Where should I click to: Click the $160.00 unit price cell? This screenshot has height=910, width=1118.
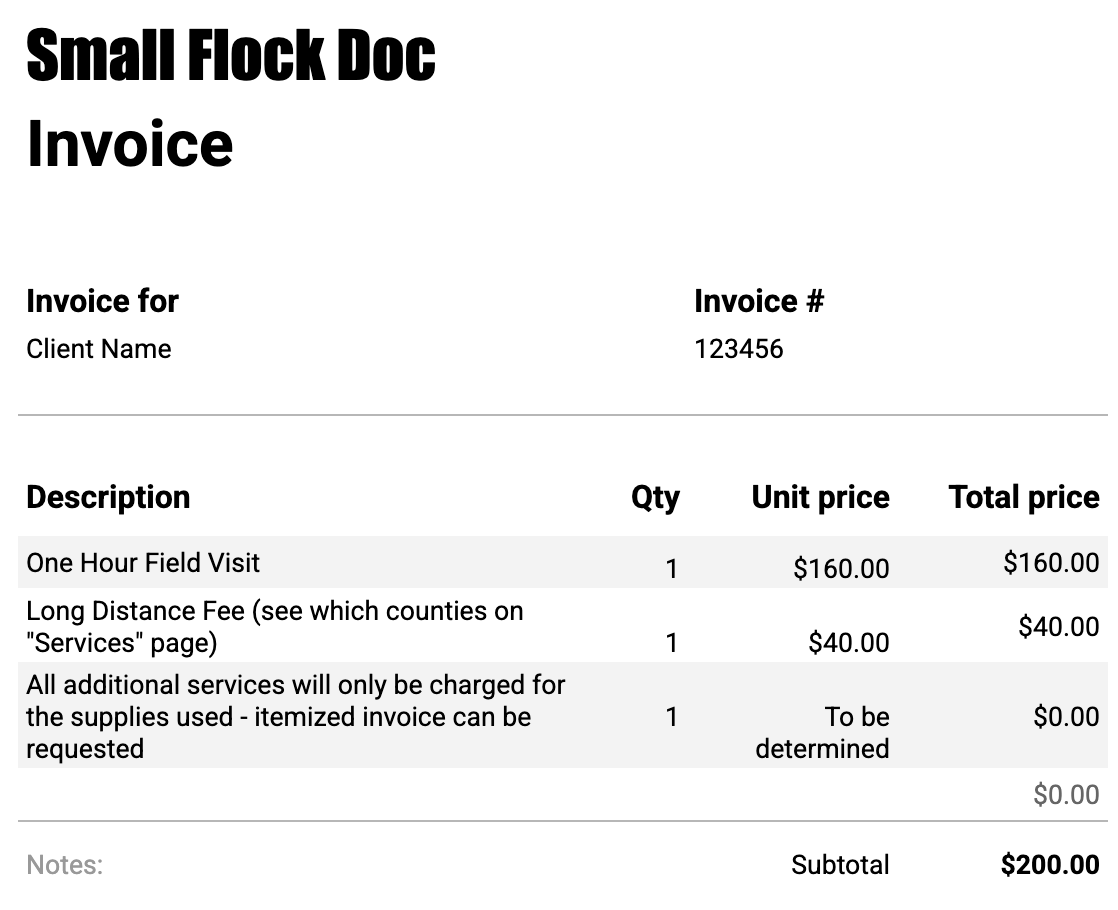(x=841, y=568)
